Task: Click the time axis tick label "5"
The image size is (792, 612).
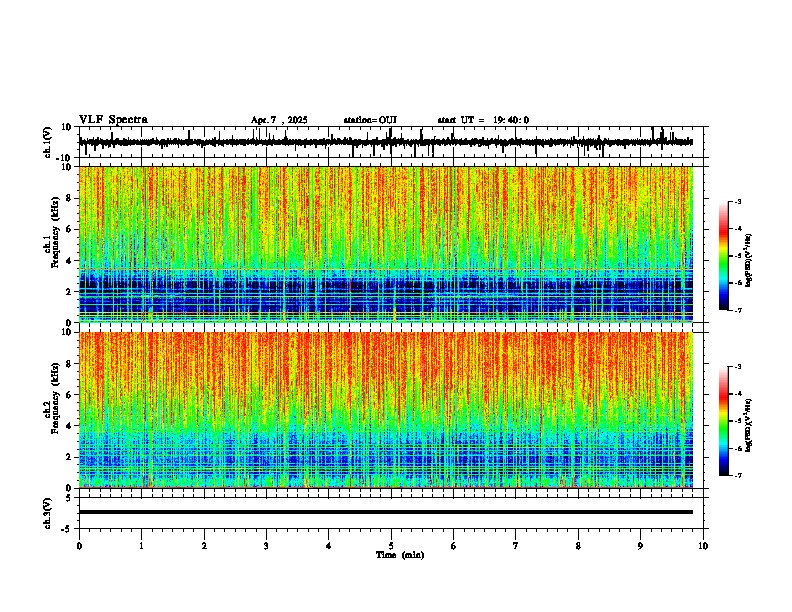Action: tap(391, 546)
